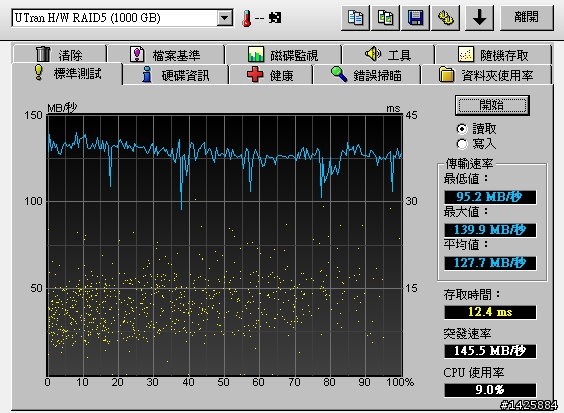Viewport: 564px width, 413px height.
Task: Click the 開始 button
Action: pyautogui.click(x=492, y=105)
